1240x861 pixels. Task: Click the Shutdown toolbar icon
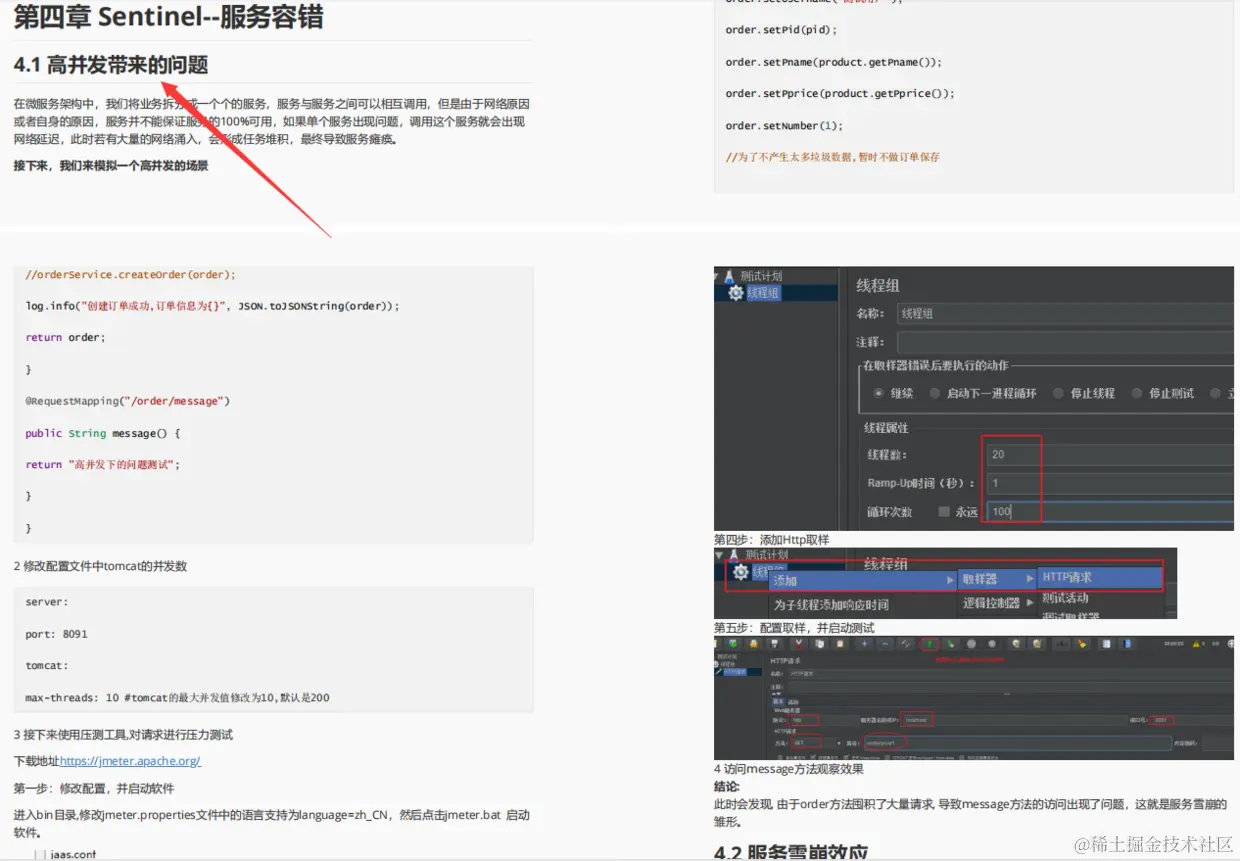(992, 643)
